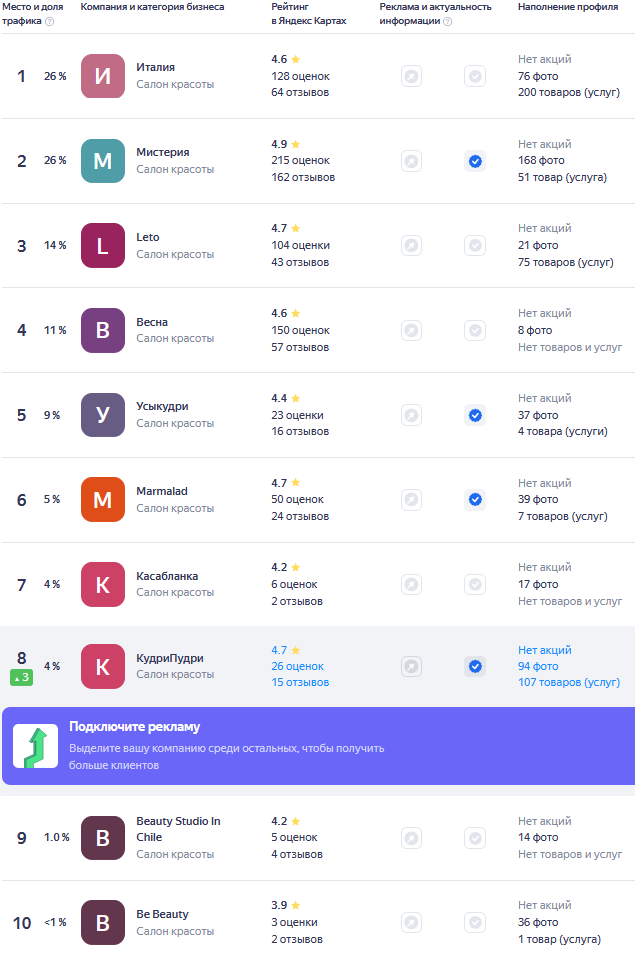Click the blue verified checkmark for Мистерия
635x960 pixels.
(x=475, y=161)
